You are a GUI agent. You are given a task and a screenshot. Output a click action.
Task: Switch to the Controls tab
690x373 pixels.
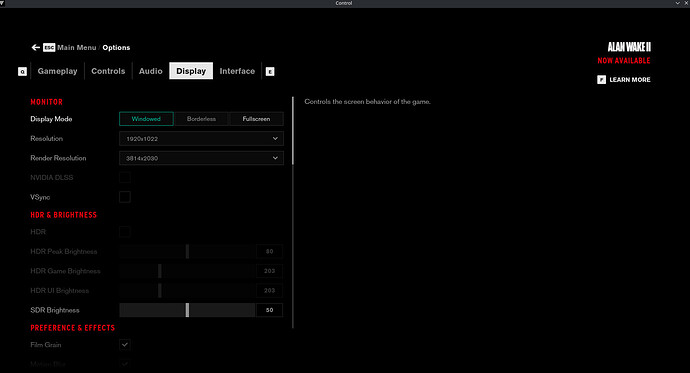coord(108,71)
